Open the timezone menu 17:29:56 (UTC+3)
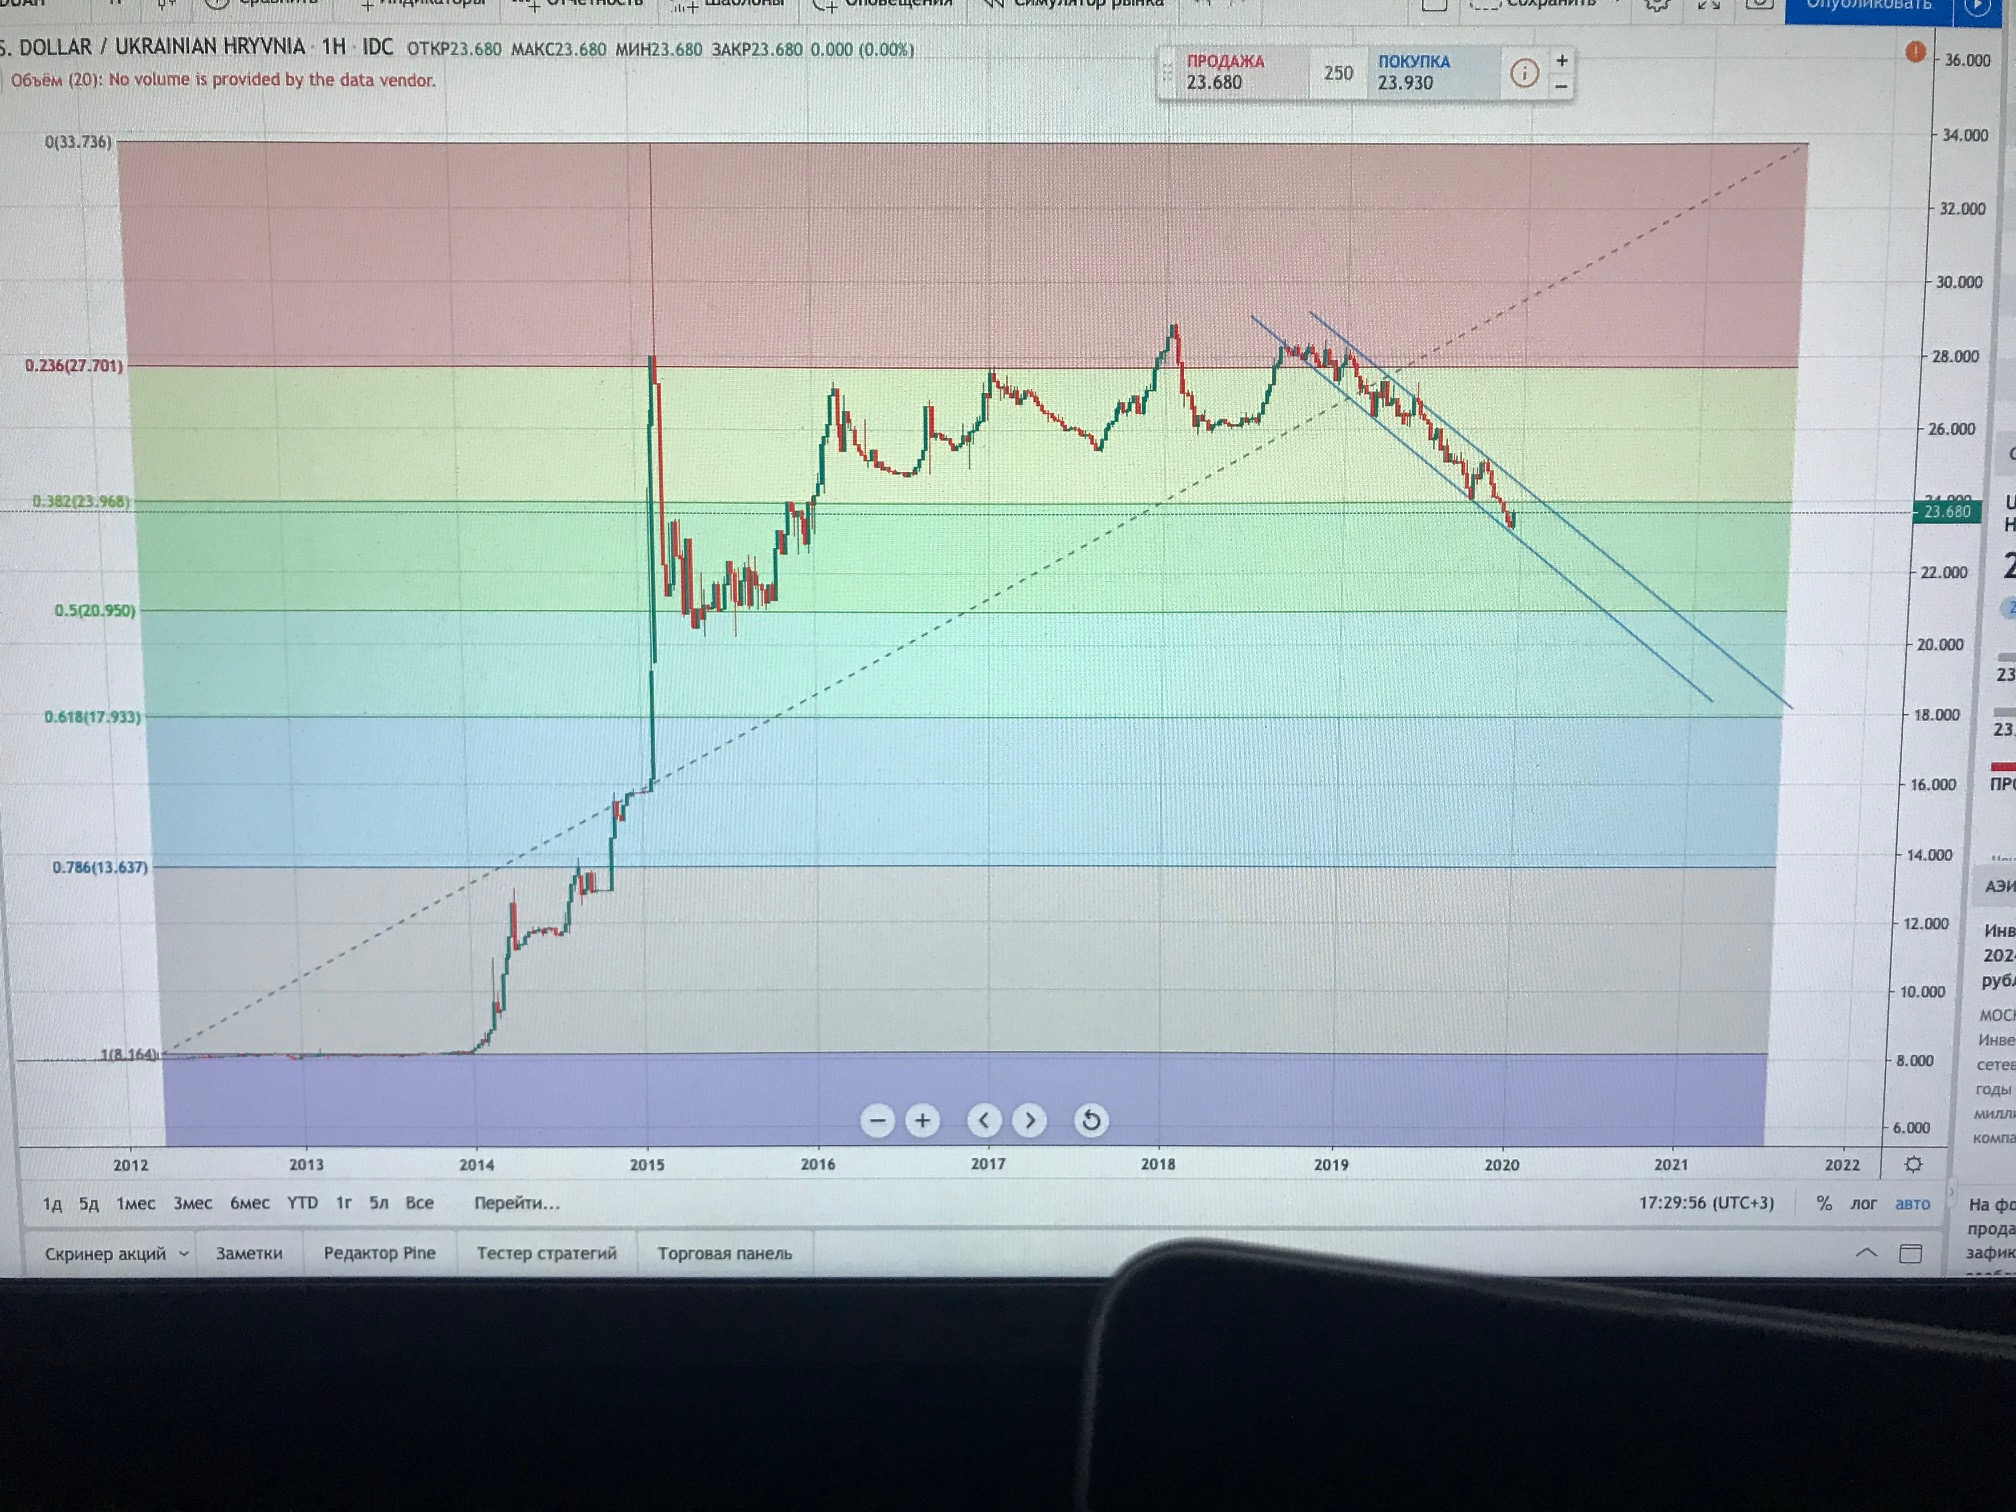The image size is (2016, 1512). pyautogui.click(x=1706, y=1203)
